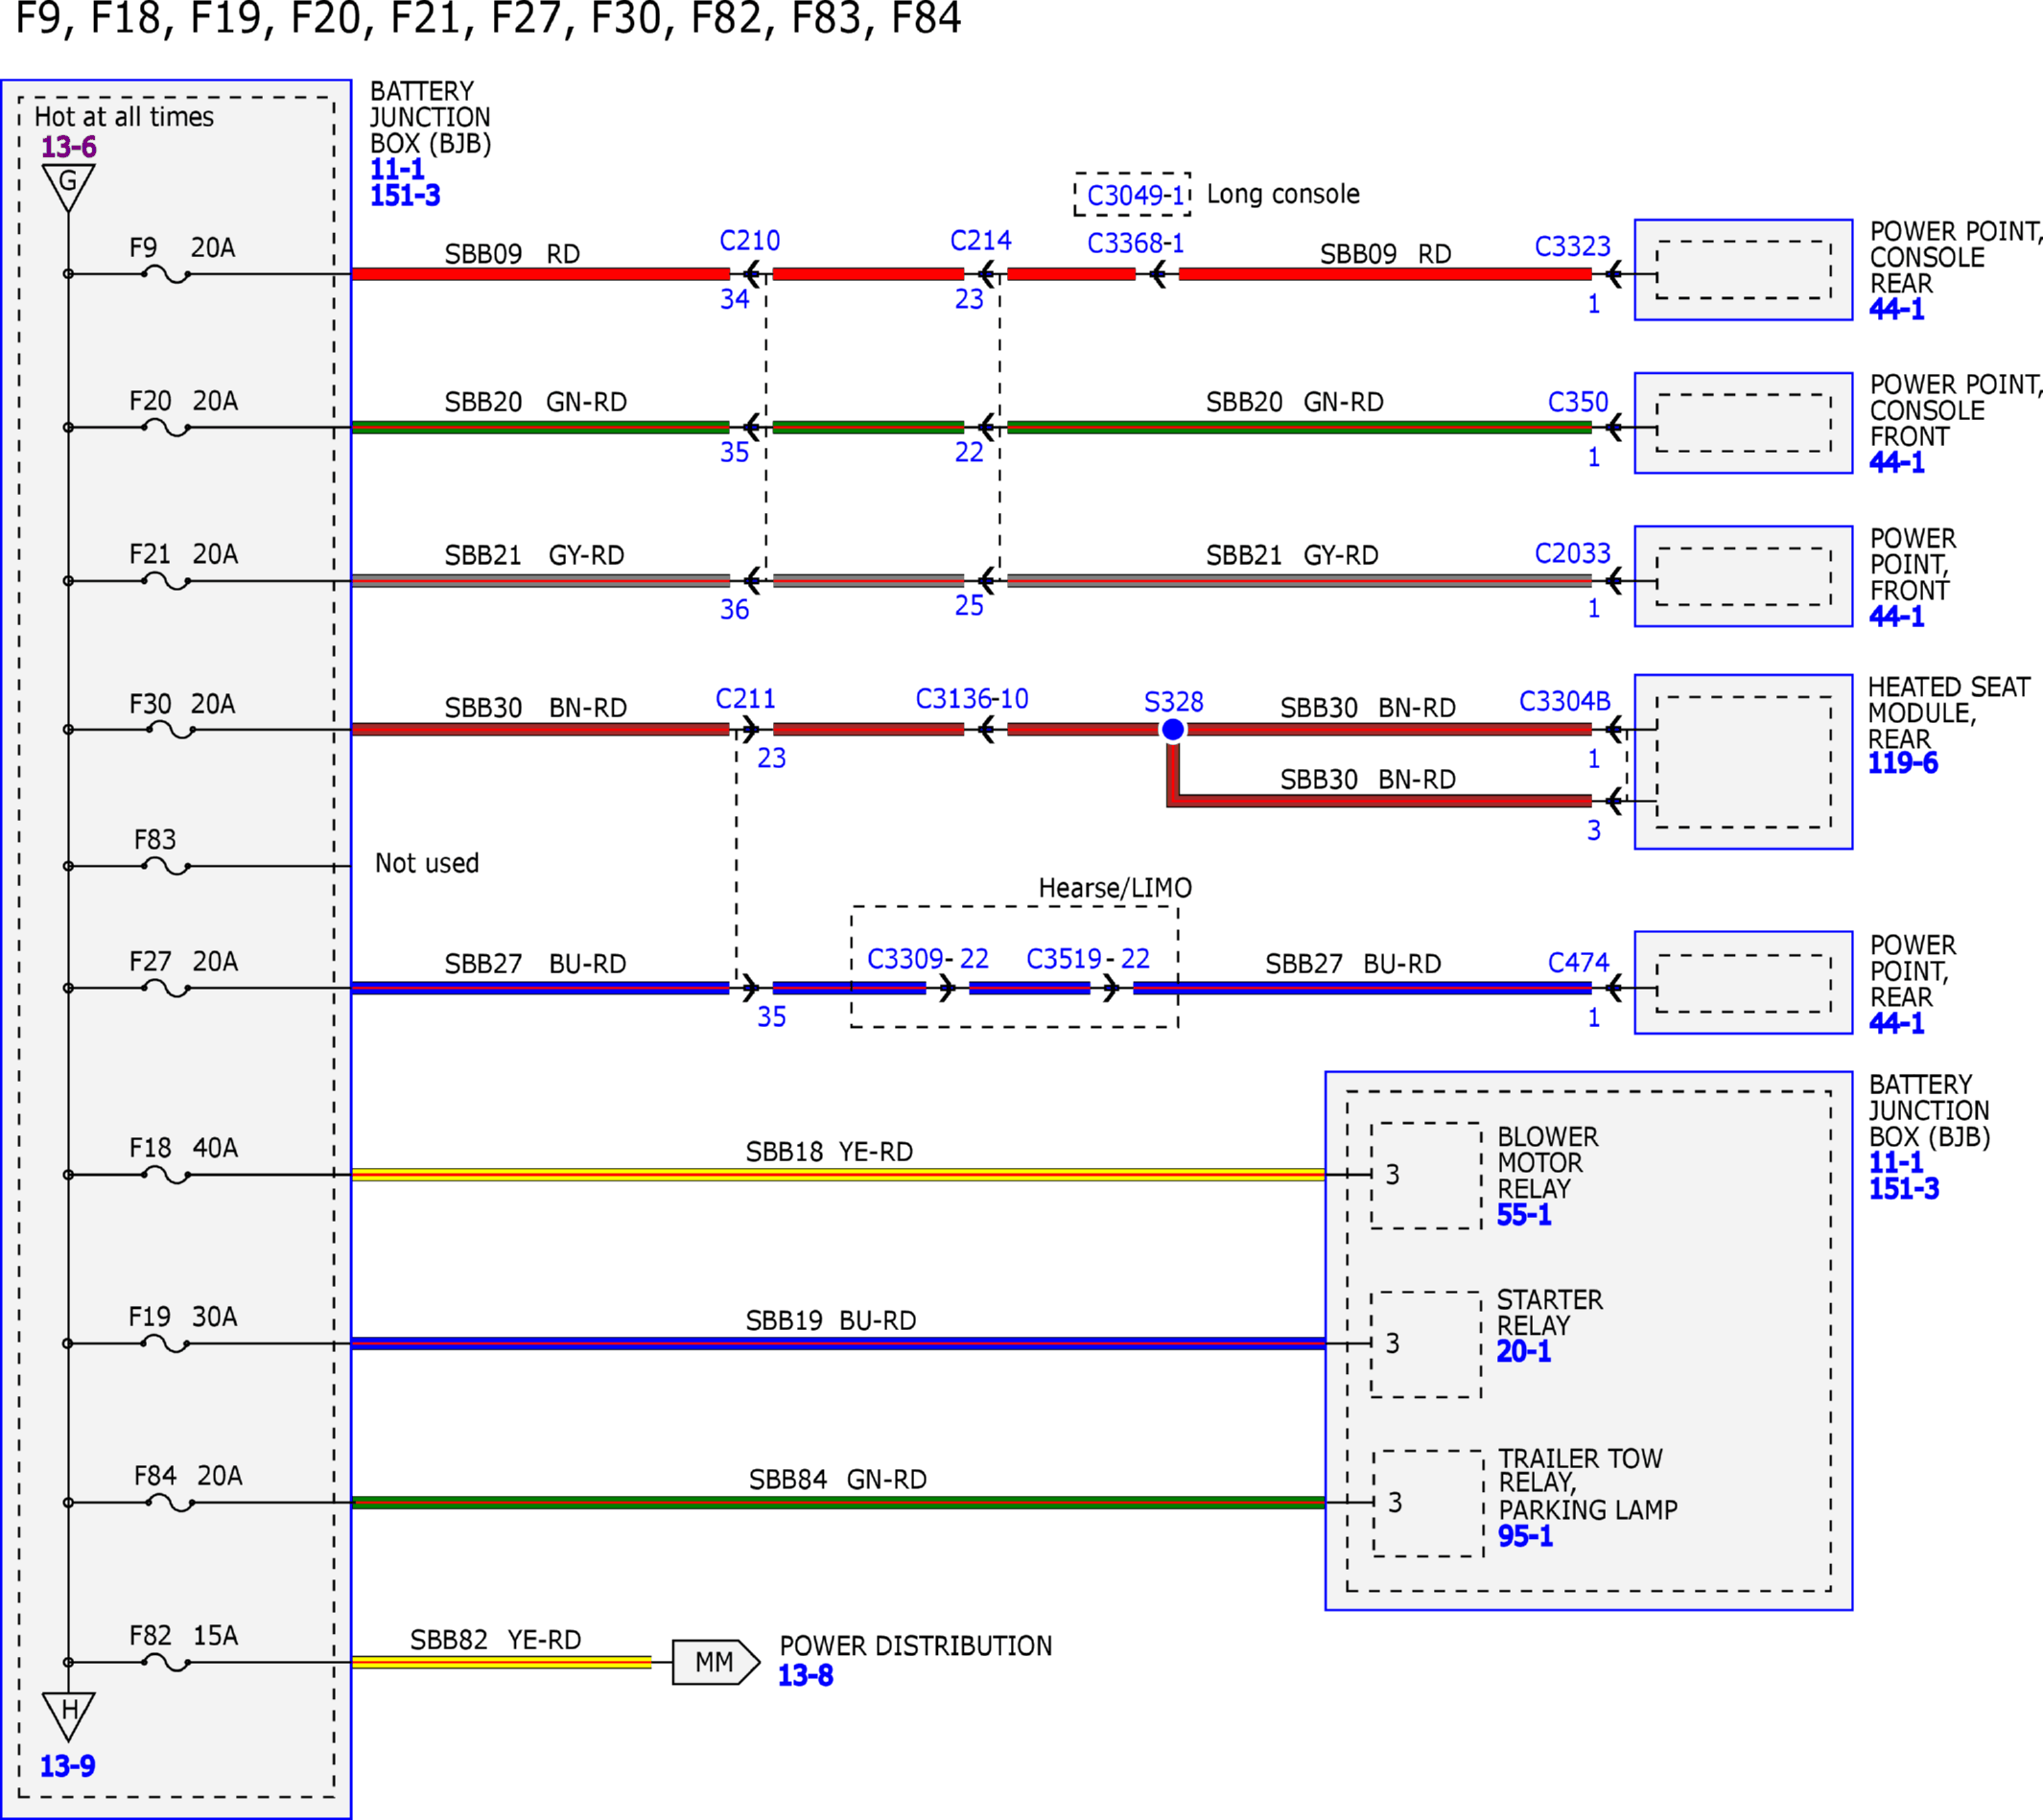Select the C3049-1 Long console connector
This screenshot has height=1820, width=2043.
pyautogui.click(x=1133, y=194)
